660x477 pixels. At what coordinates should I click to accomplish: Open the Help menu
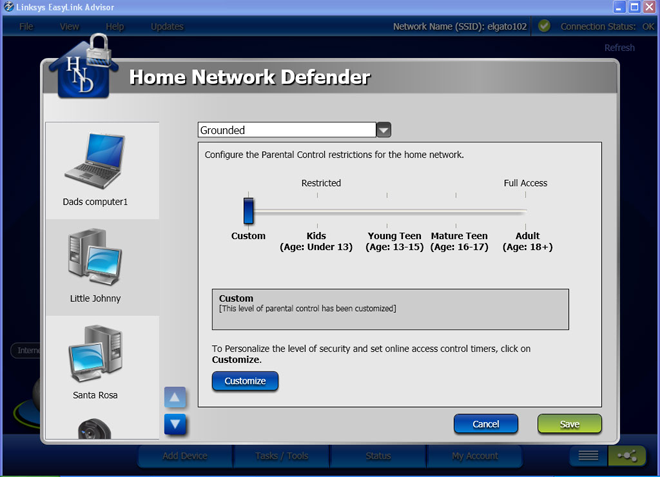(x=115, y=26)
